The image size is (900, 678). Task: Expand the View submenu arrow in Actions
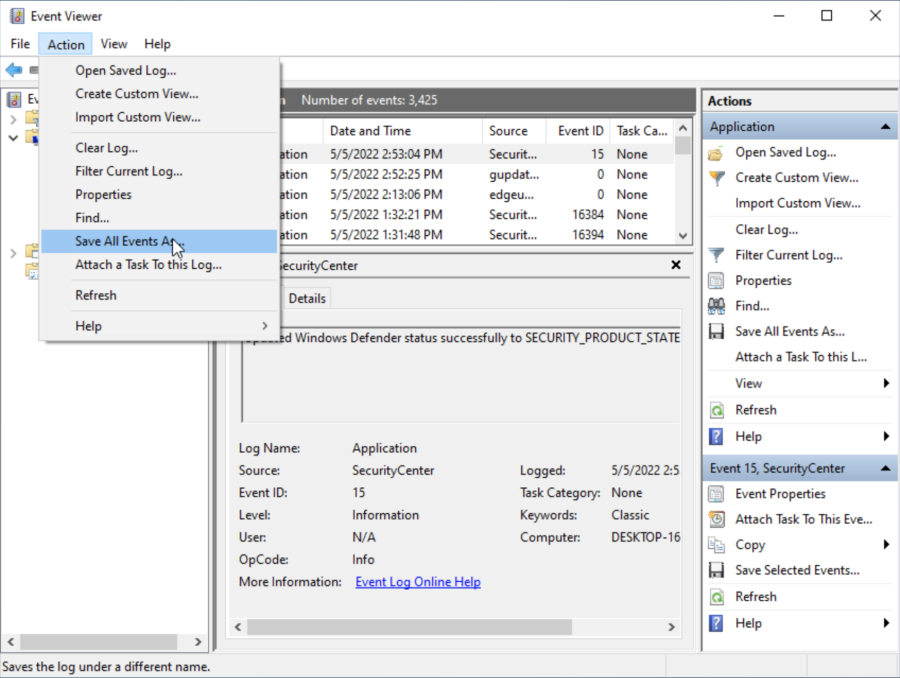coord(886,383)
